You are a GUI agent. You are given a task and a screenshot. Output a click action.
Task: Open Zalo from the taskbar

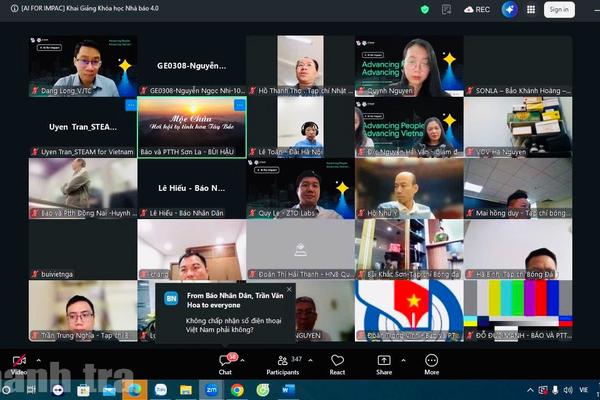click(x=161, y=390)
